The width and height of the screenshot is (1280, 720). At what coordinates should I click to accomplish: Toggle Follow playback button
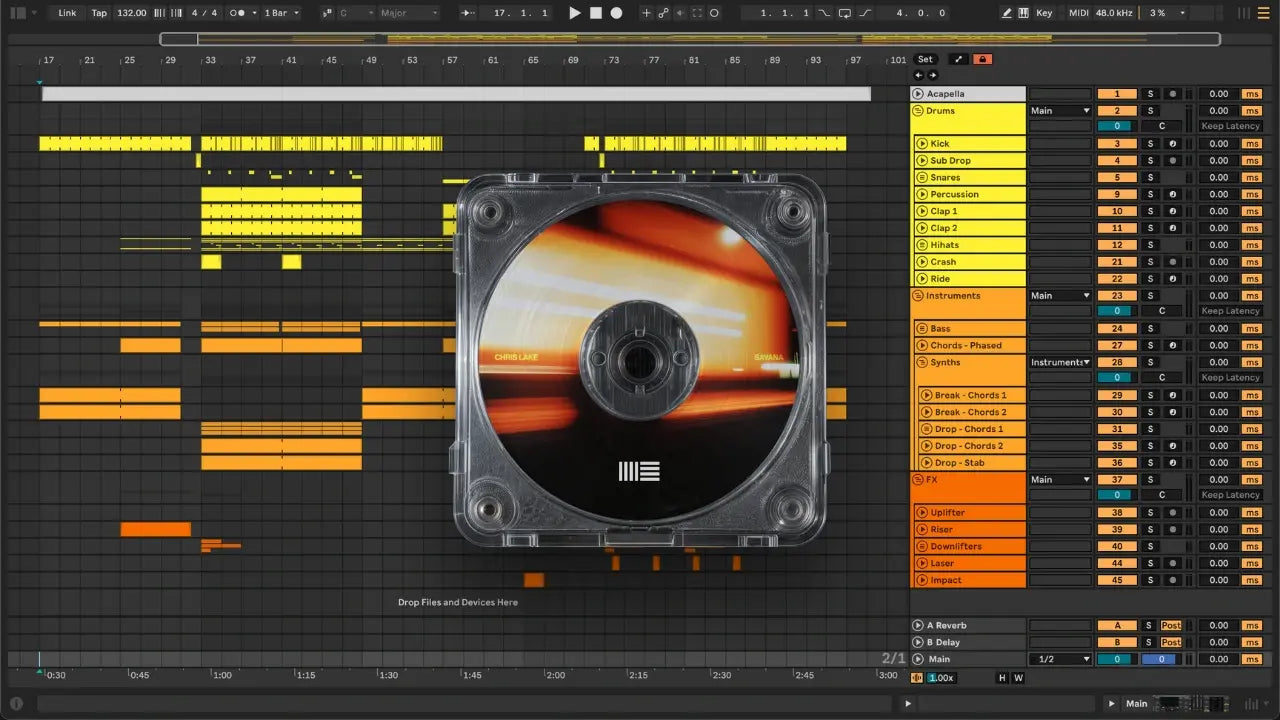coord(468,13)
